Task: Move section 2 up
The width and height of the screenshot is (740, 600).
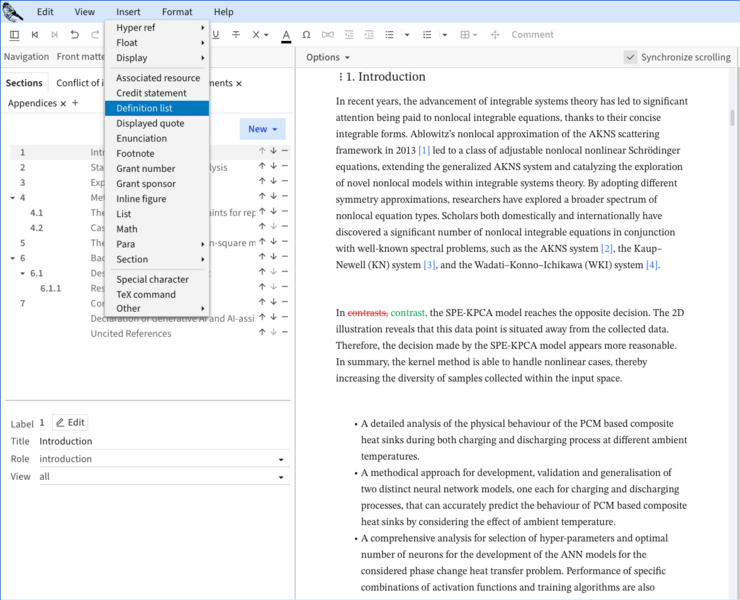Action: click(x=262, y=166)
